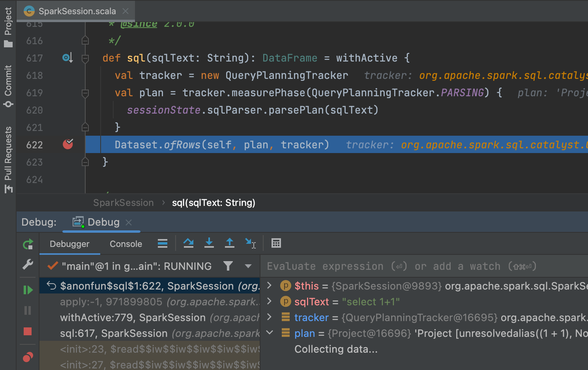The image size is (588, 370).
Task: Click the Step Into button
Action: 209,243
